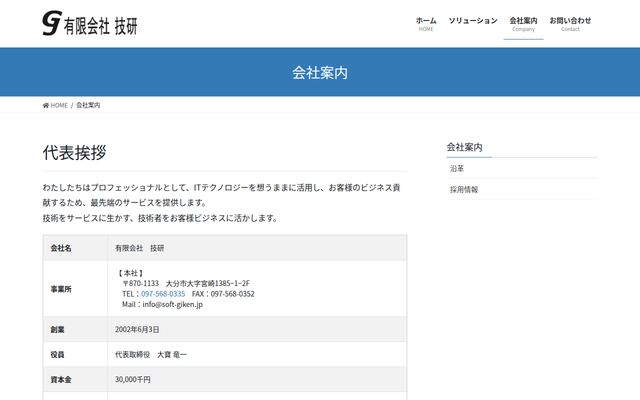
Task: Click the blue banner title 会社案内
Action: click(x=320, y=73)
